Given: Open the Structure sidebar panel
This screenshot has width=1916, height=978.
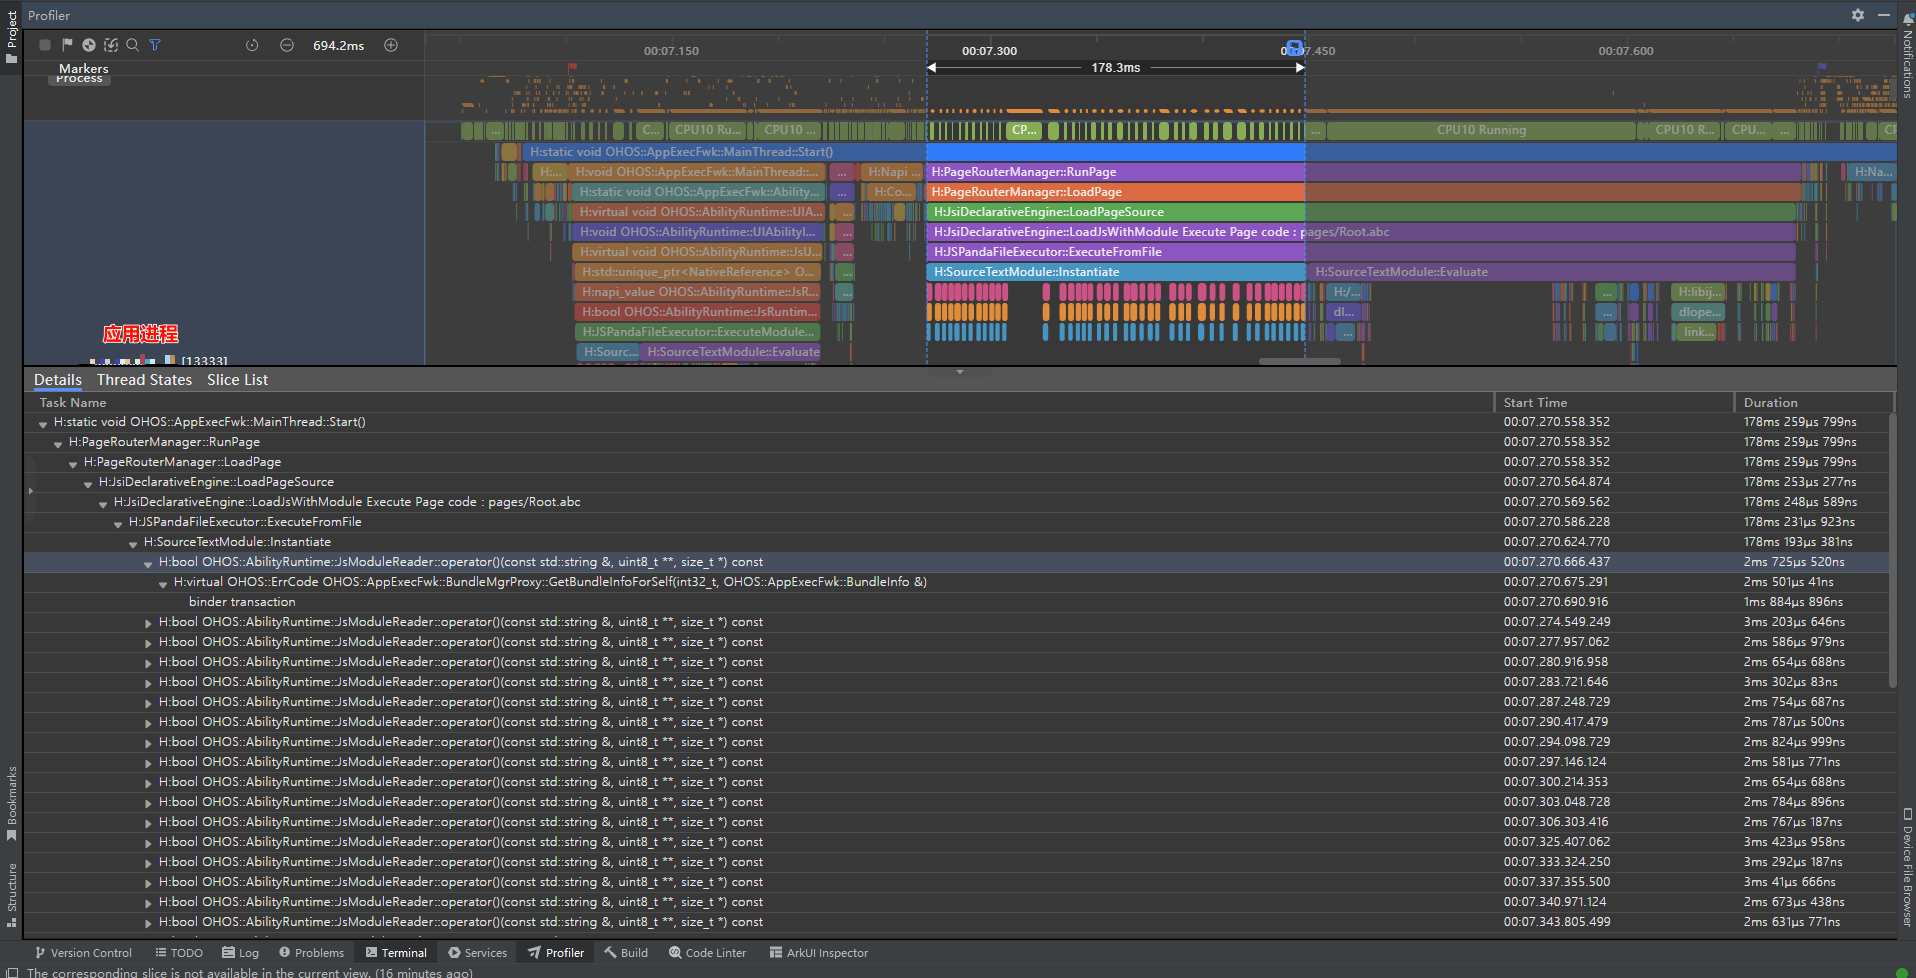Looking at the screenshot, I should (x=11, y=894).
